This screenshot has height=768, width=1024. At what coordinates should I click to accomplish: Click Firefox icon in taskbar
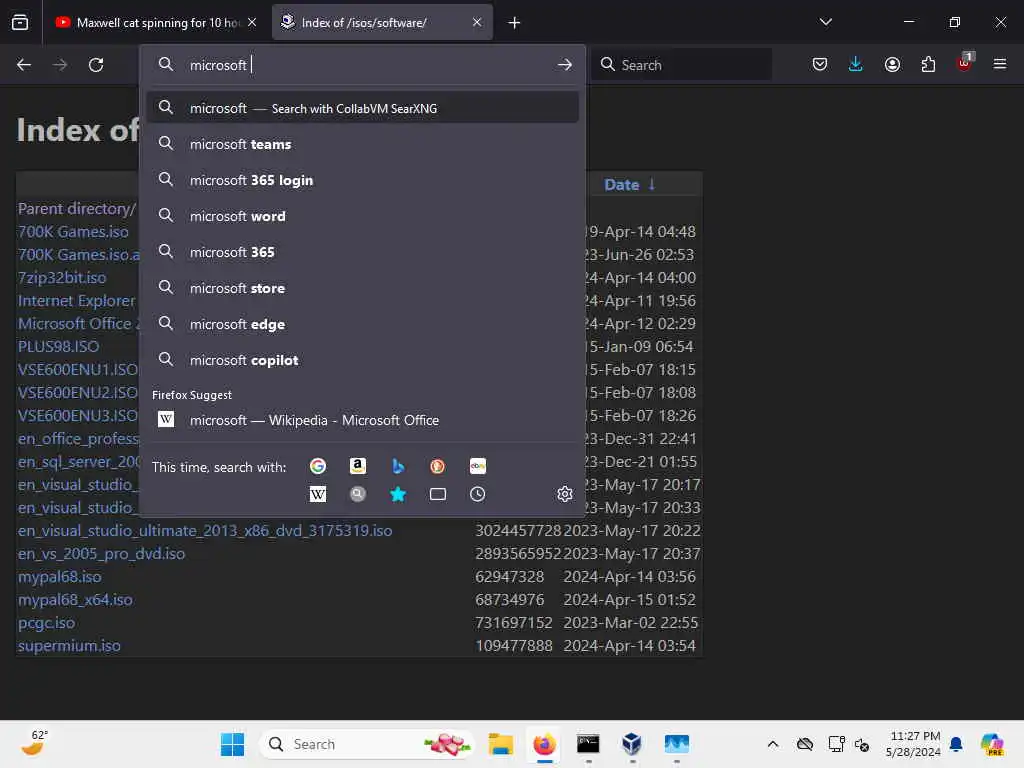[x=545, y=744]
